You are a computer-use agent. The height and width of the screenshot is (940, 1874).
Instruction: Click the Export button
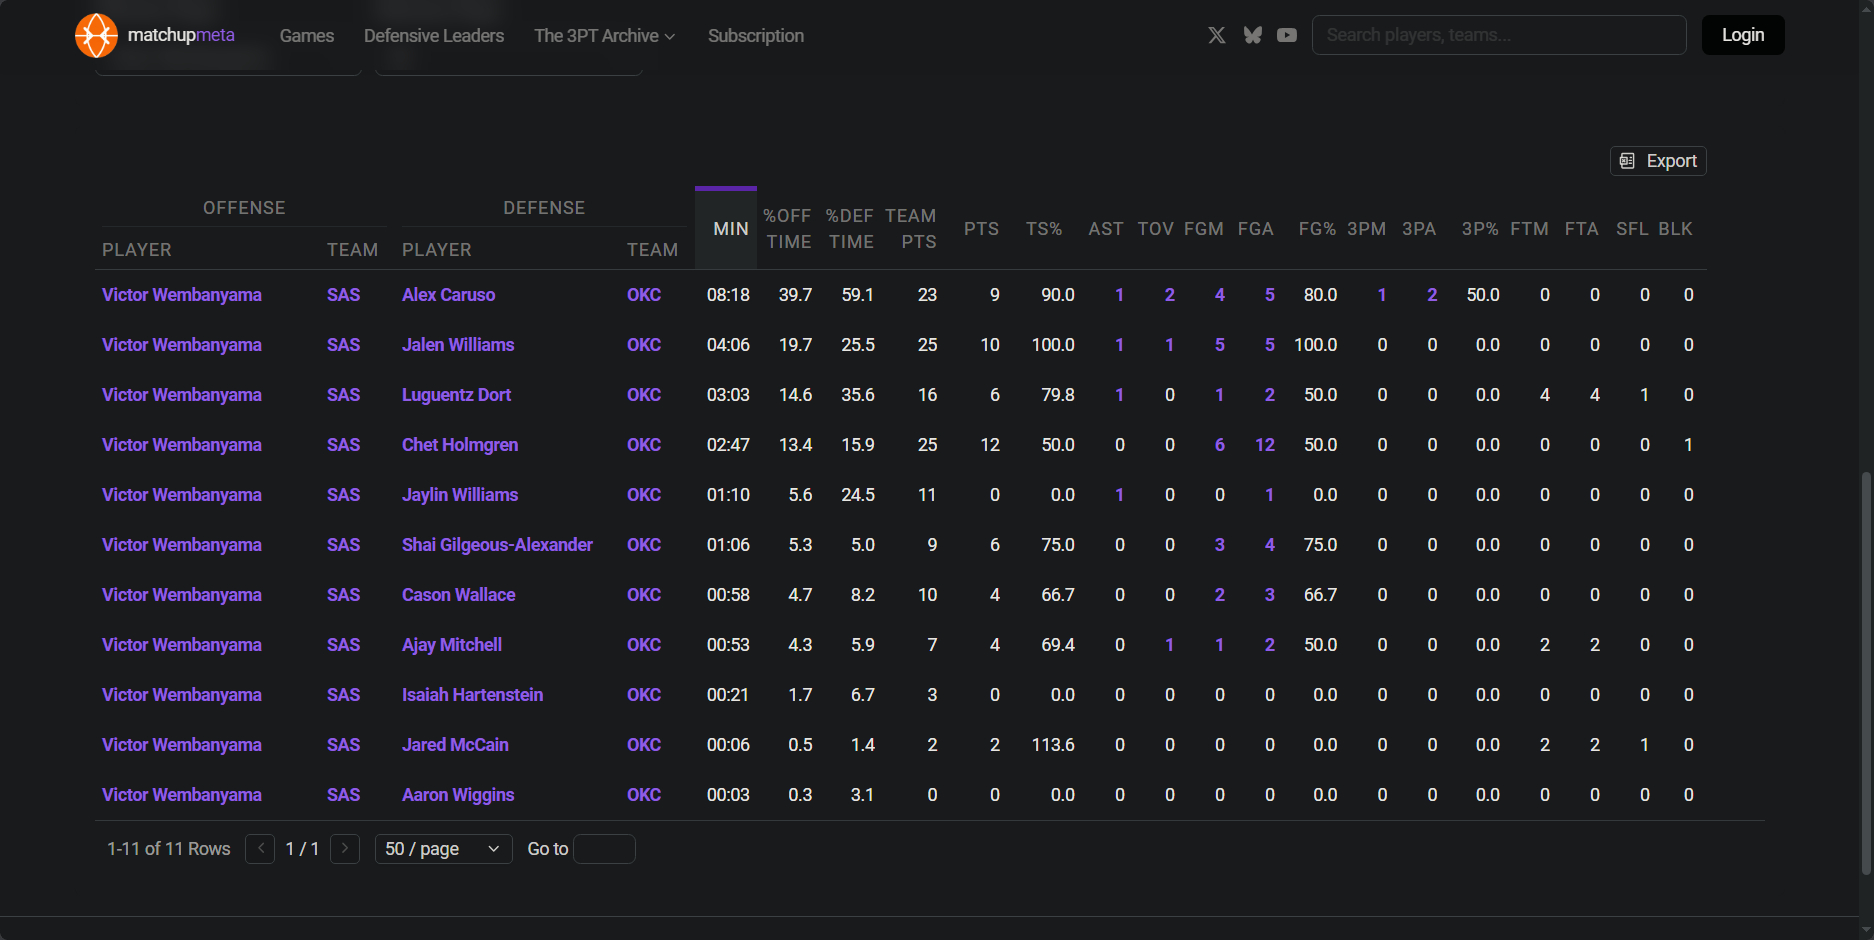[x=1658, y=161]
